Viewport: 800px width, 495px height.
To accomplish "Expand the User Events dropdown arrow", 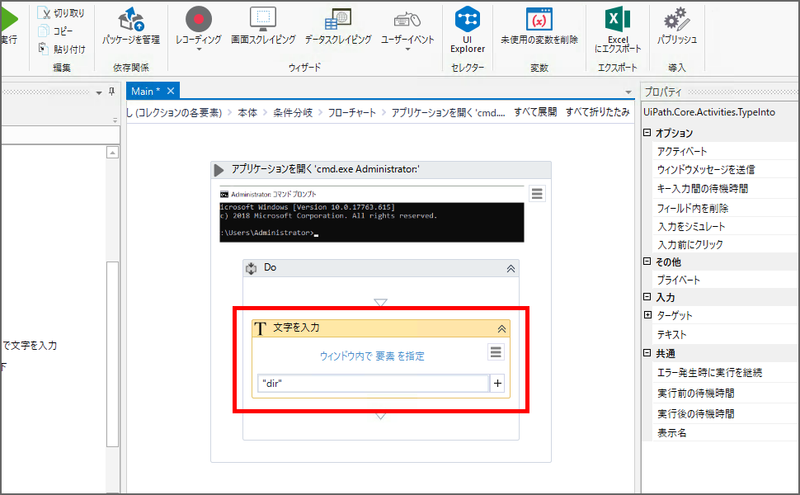I will point(407,50).
